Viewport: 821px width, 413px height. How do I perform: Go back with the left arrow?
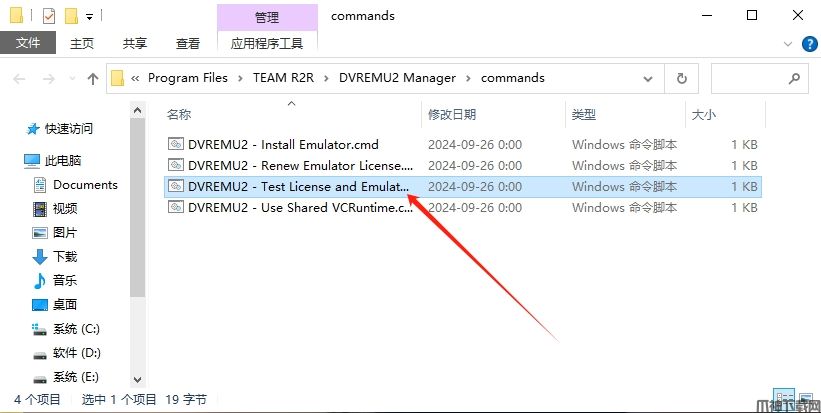(19, 79)
